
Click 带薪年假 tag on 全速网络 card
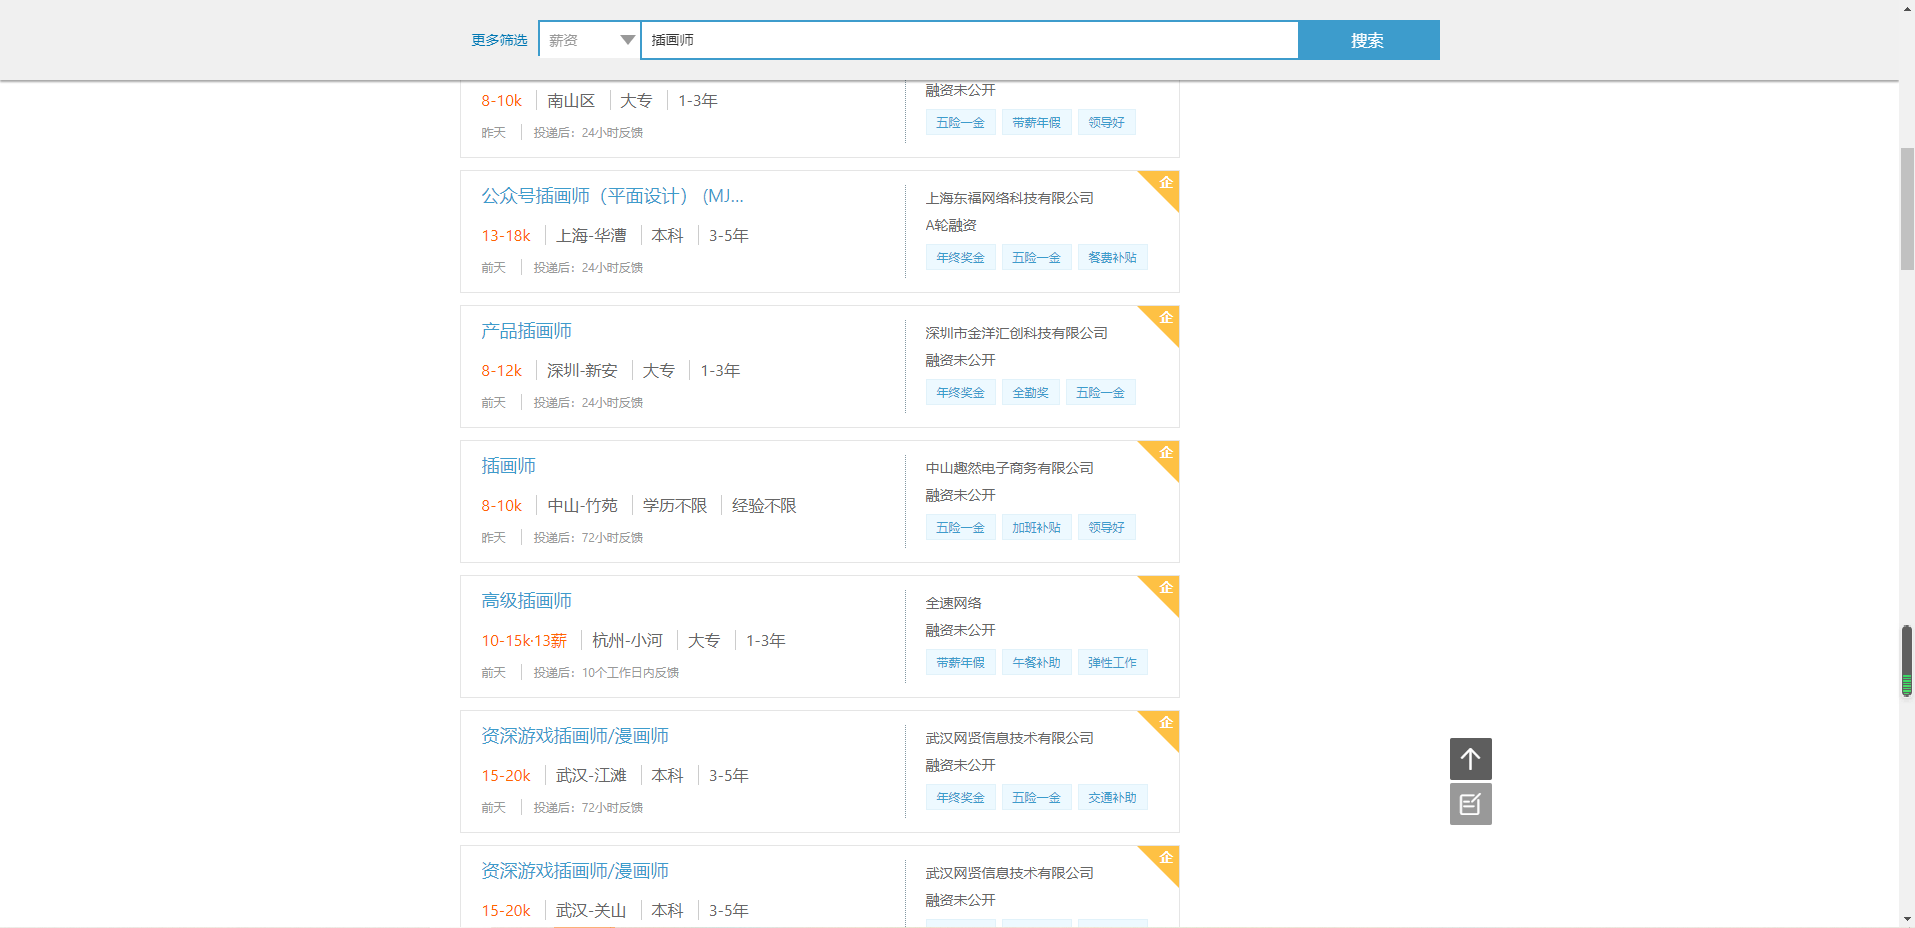pos(960,663)
